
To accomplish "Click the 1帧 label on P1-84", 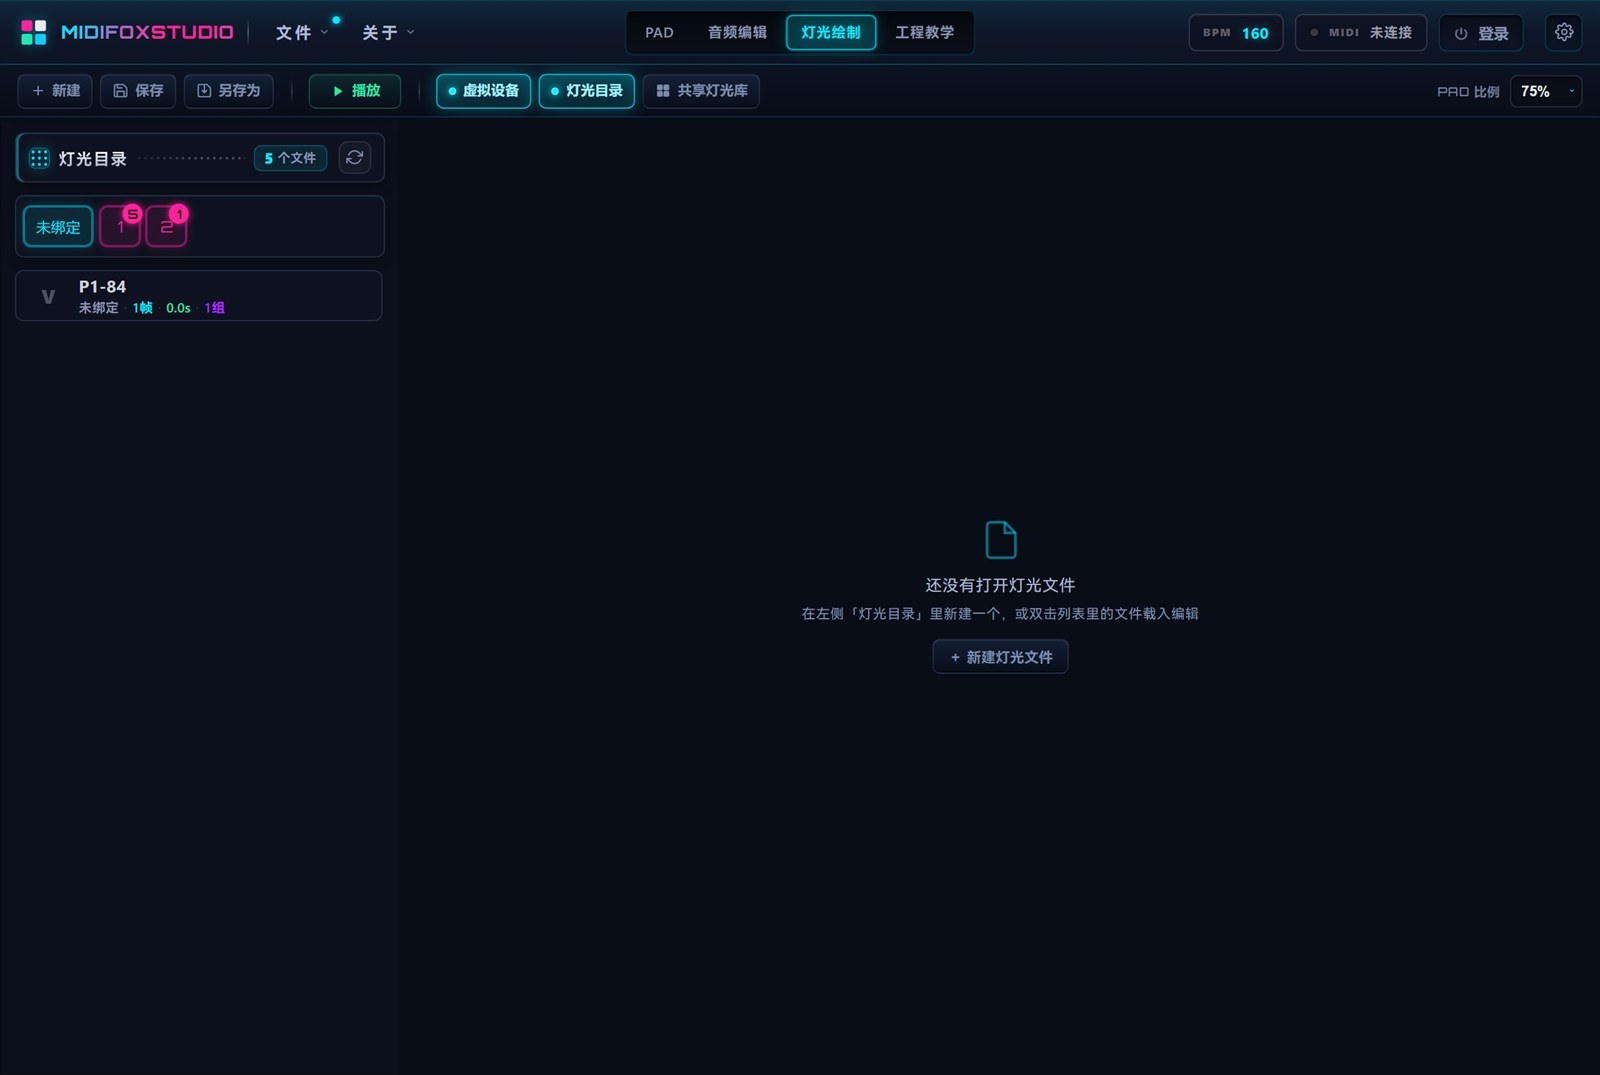I will click(143, 308).
